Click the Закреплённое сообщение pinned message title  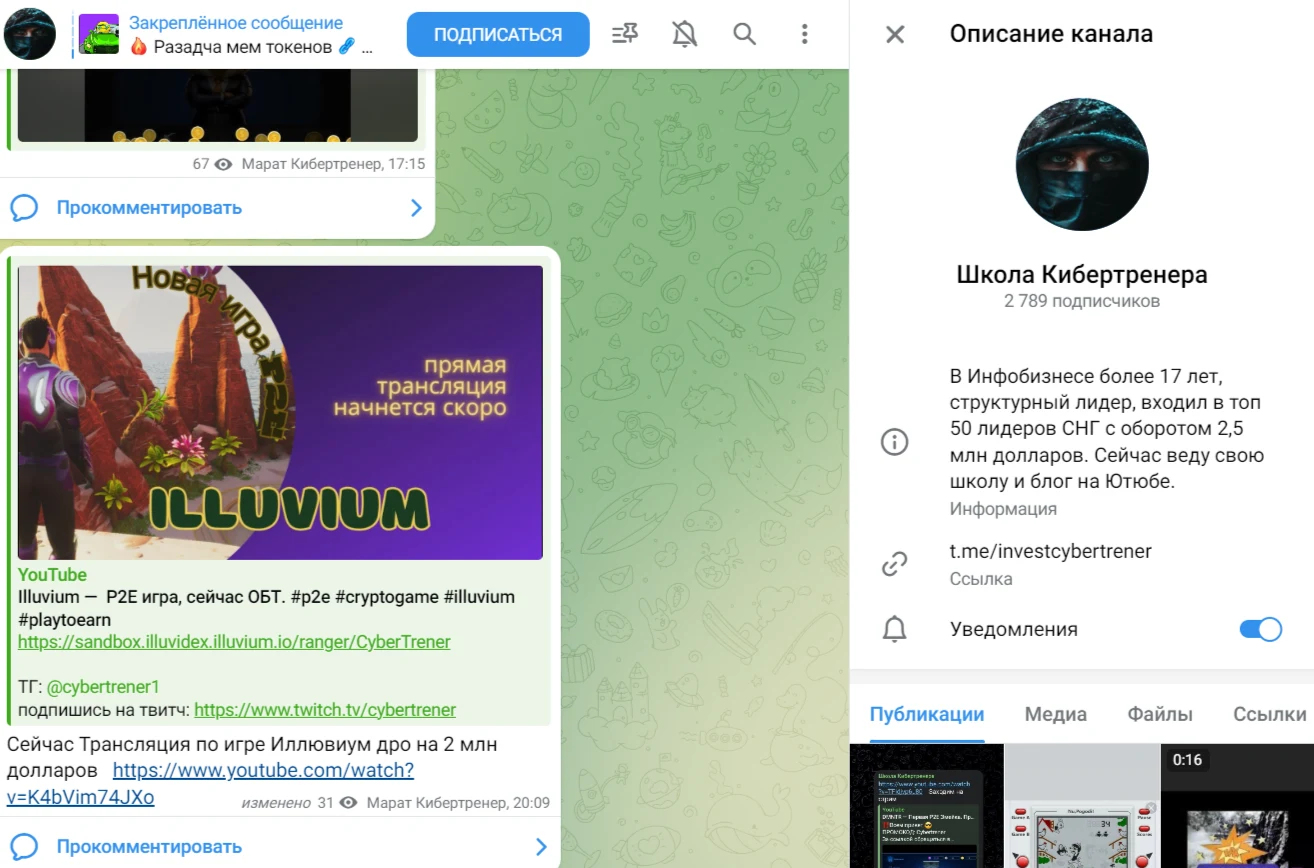point(236,23)
